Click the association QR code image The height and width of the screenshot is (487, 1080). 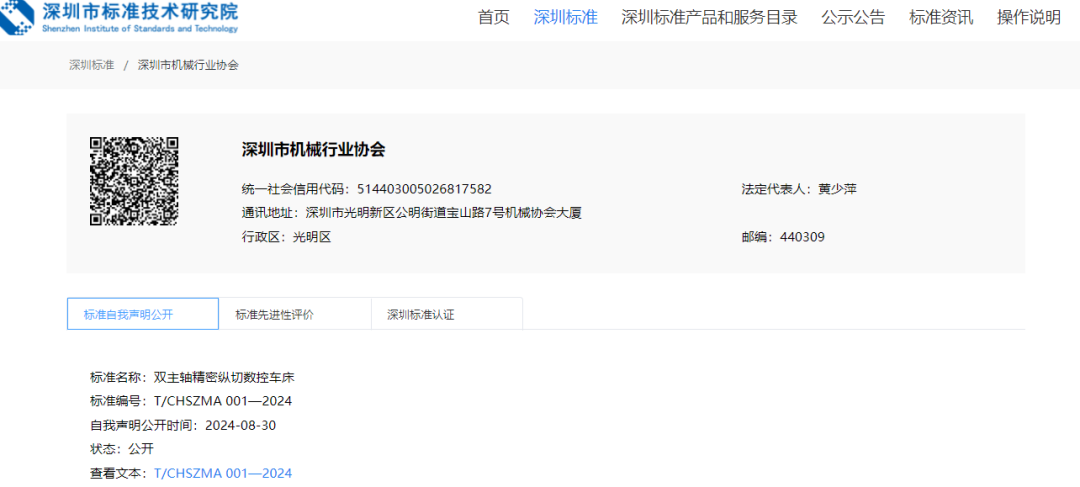tap(134, 181)
